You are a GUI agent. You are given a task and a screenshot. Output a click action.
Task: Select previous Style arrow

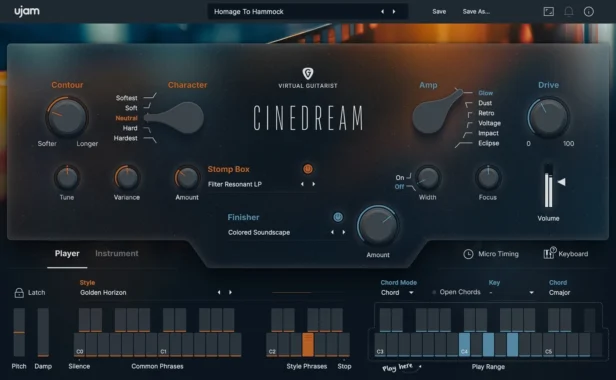[x=219, y=292]
